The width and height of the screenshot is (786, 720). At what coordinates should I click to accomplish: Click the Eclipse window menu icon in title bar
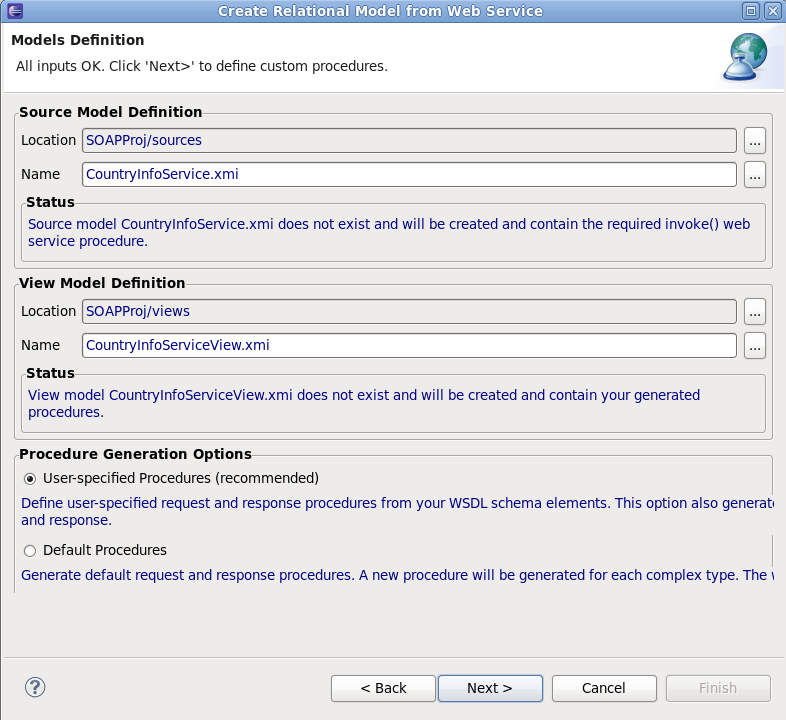(x=12, y=11)
